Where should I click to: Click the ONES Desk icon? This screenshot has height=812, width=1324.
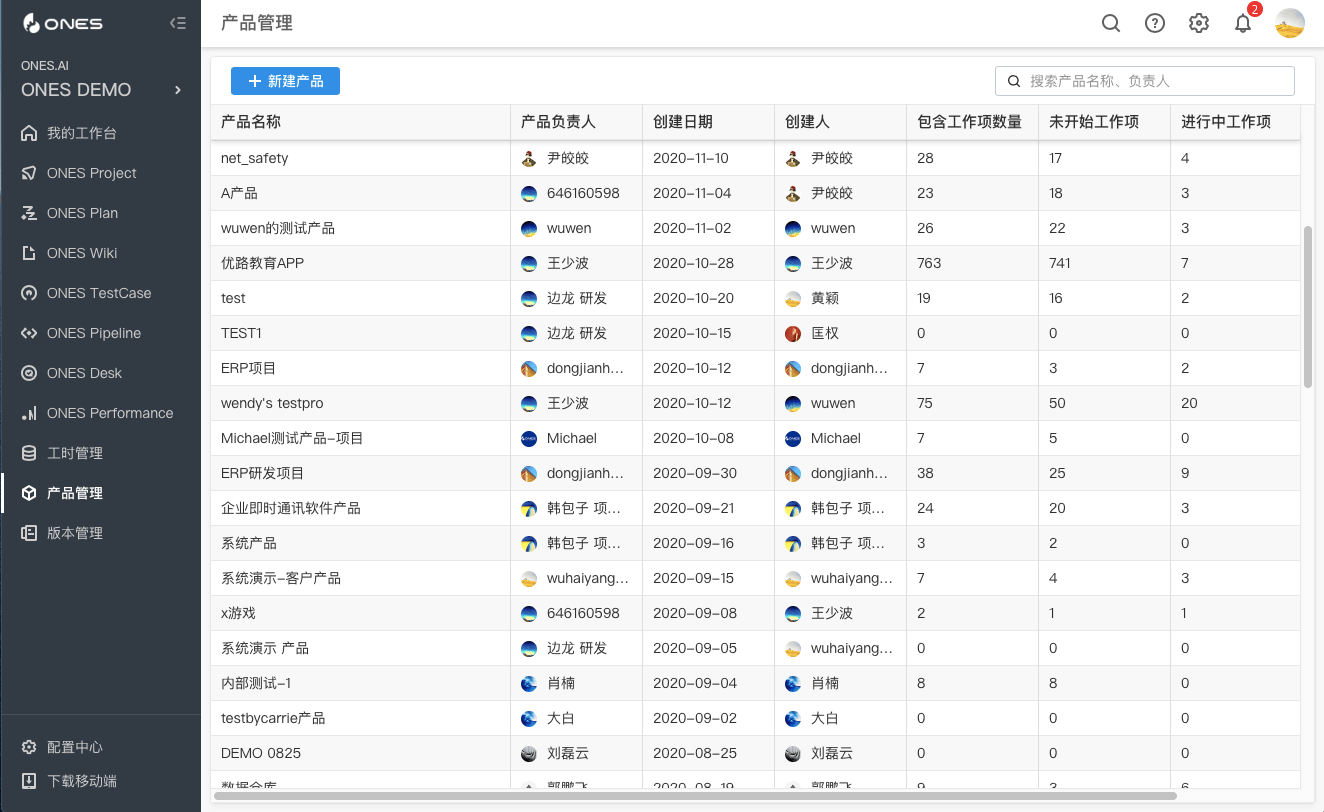pyautogui.click(x=29, y=373)
